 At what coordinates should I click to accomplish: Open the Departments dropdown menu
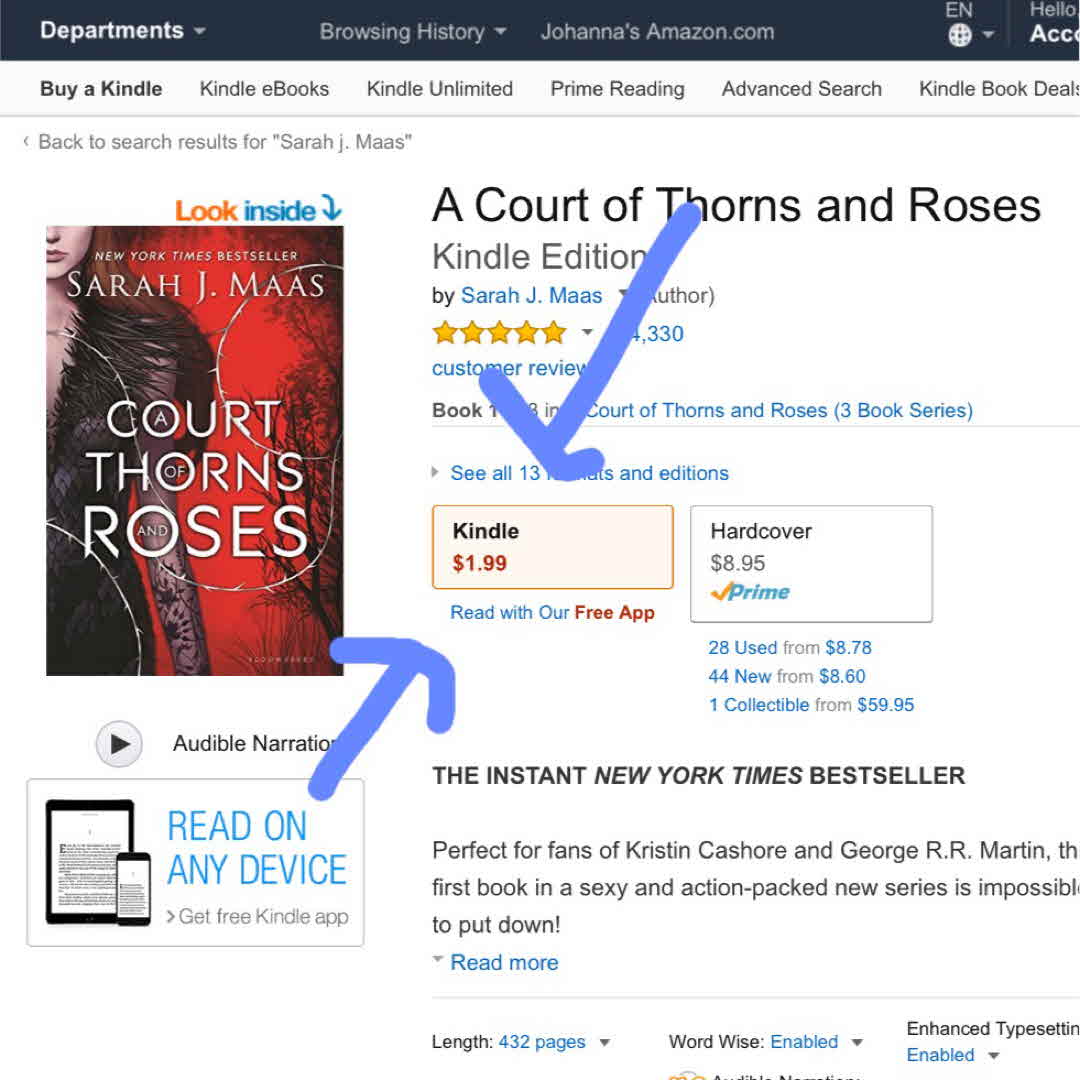point(122,31)
